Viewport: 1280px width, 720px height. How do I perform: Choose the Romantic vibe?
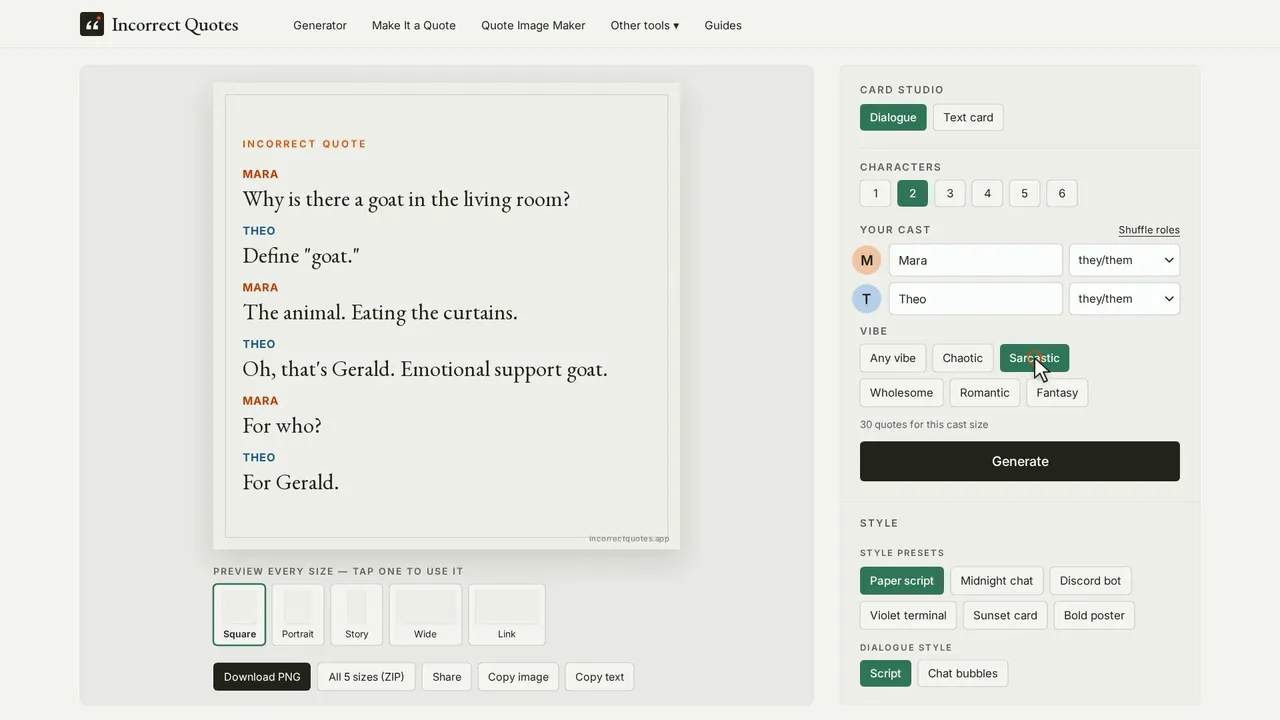coord(985,393)
